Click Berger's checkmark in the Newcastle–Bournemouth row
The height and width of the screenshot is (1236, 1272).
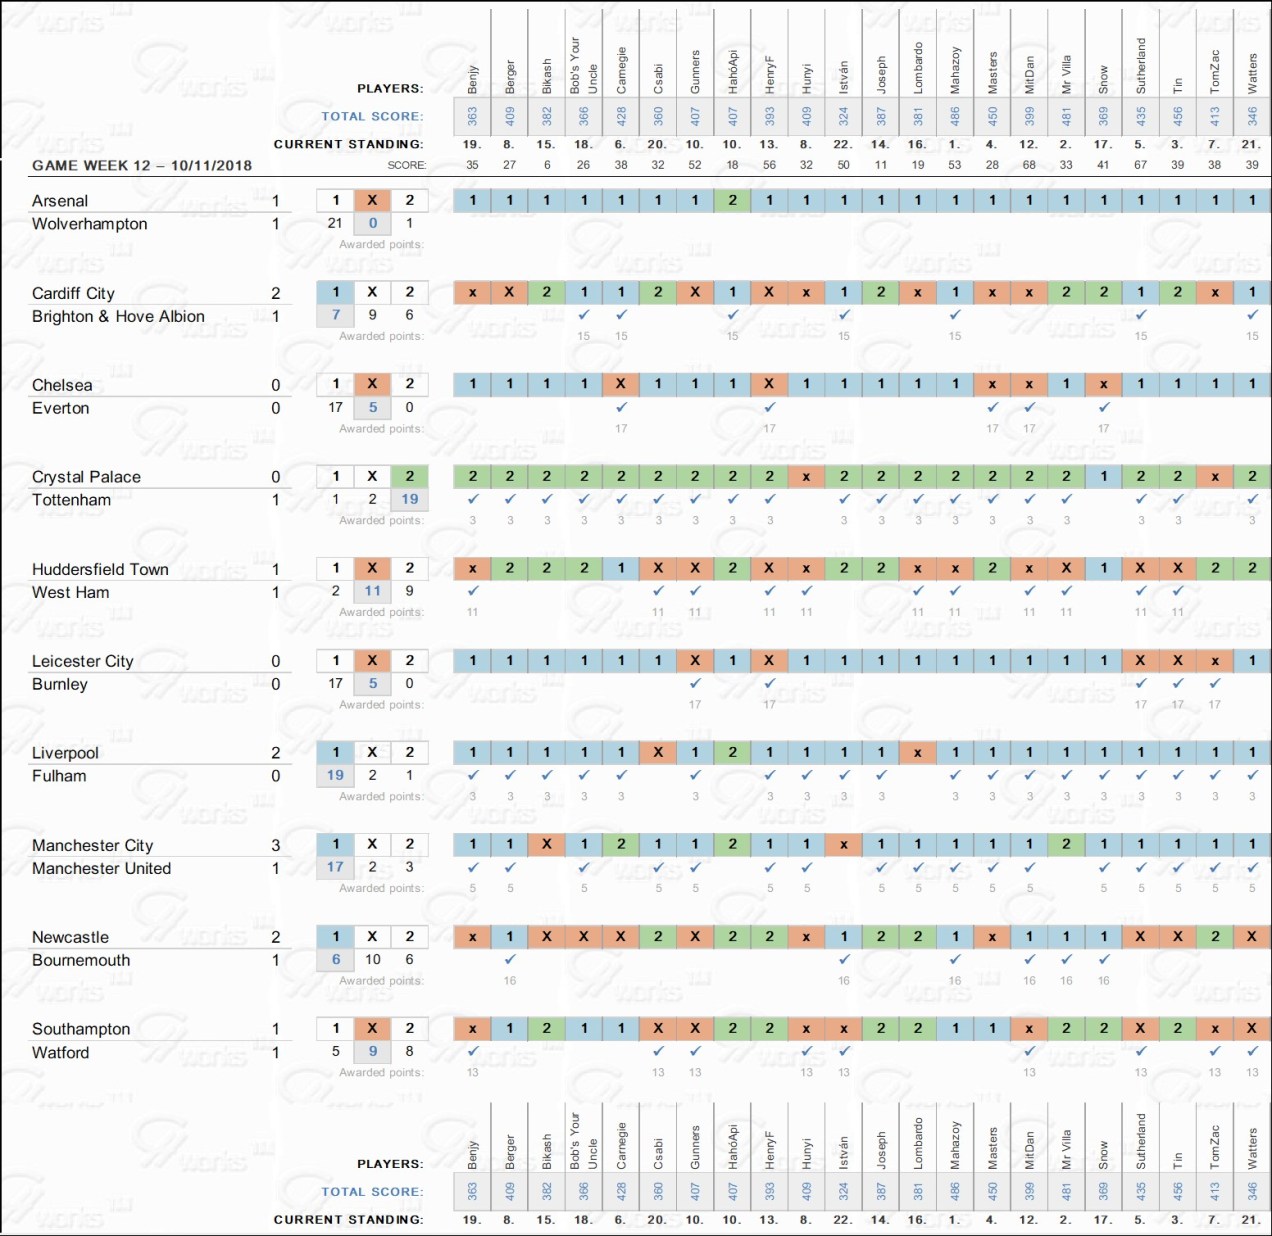pyautogui.click(x=510, y=959)
